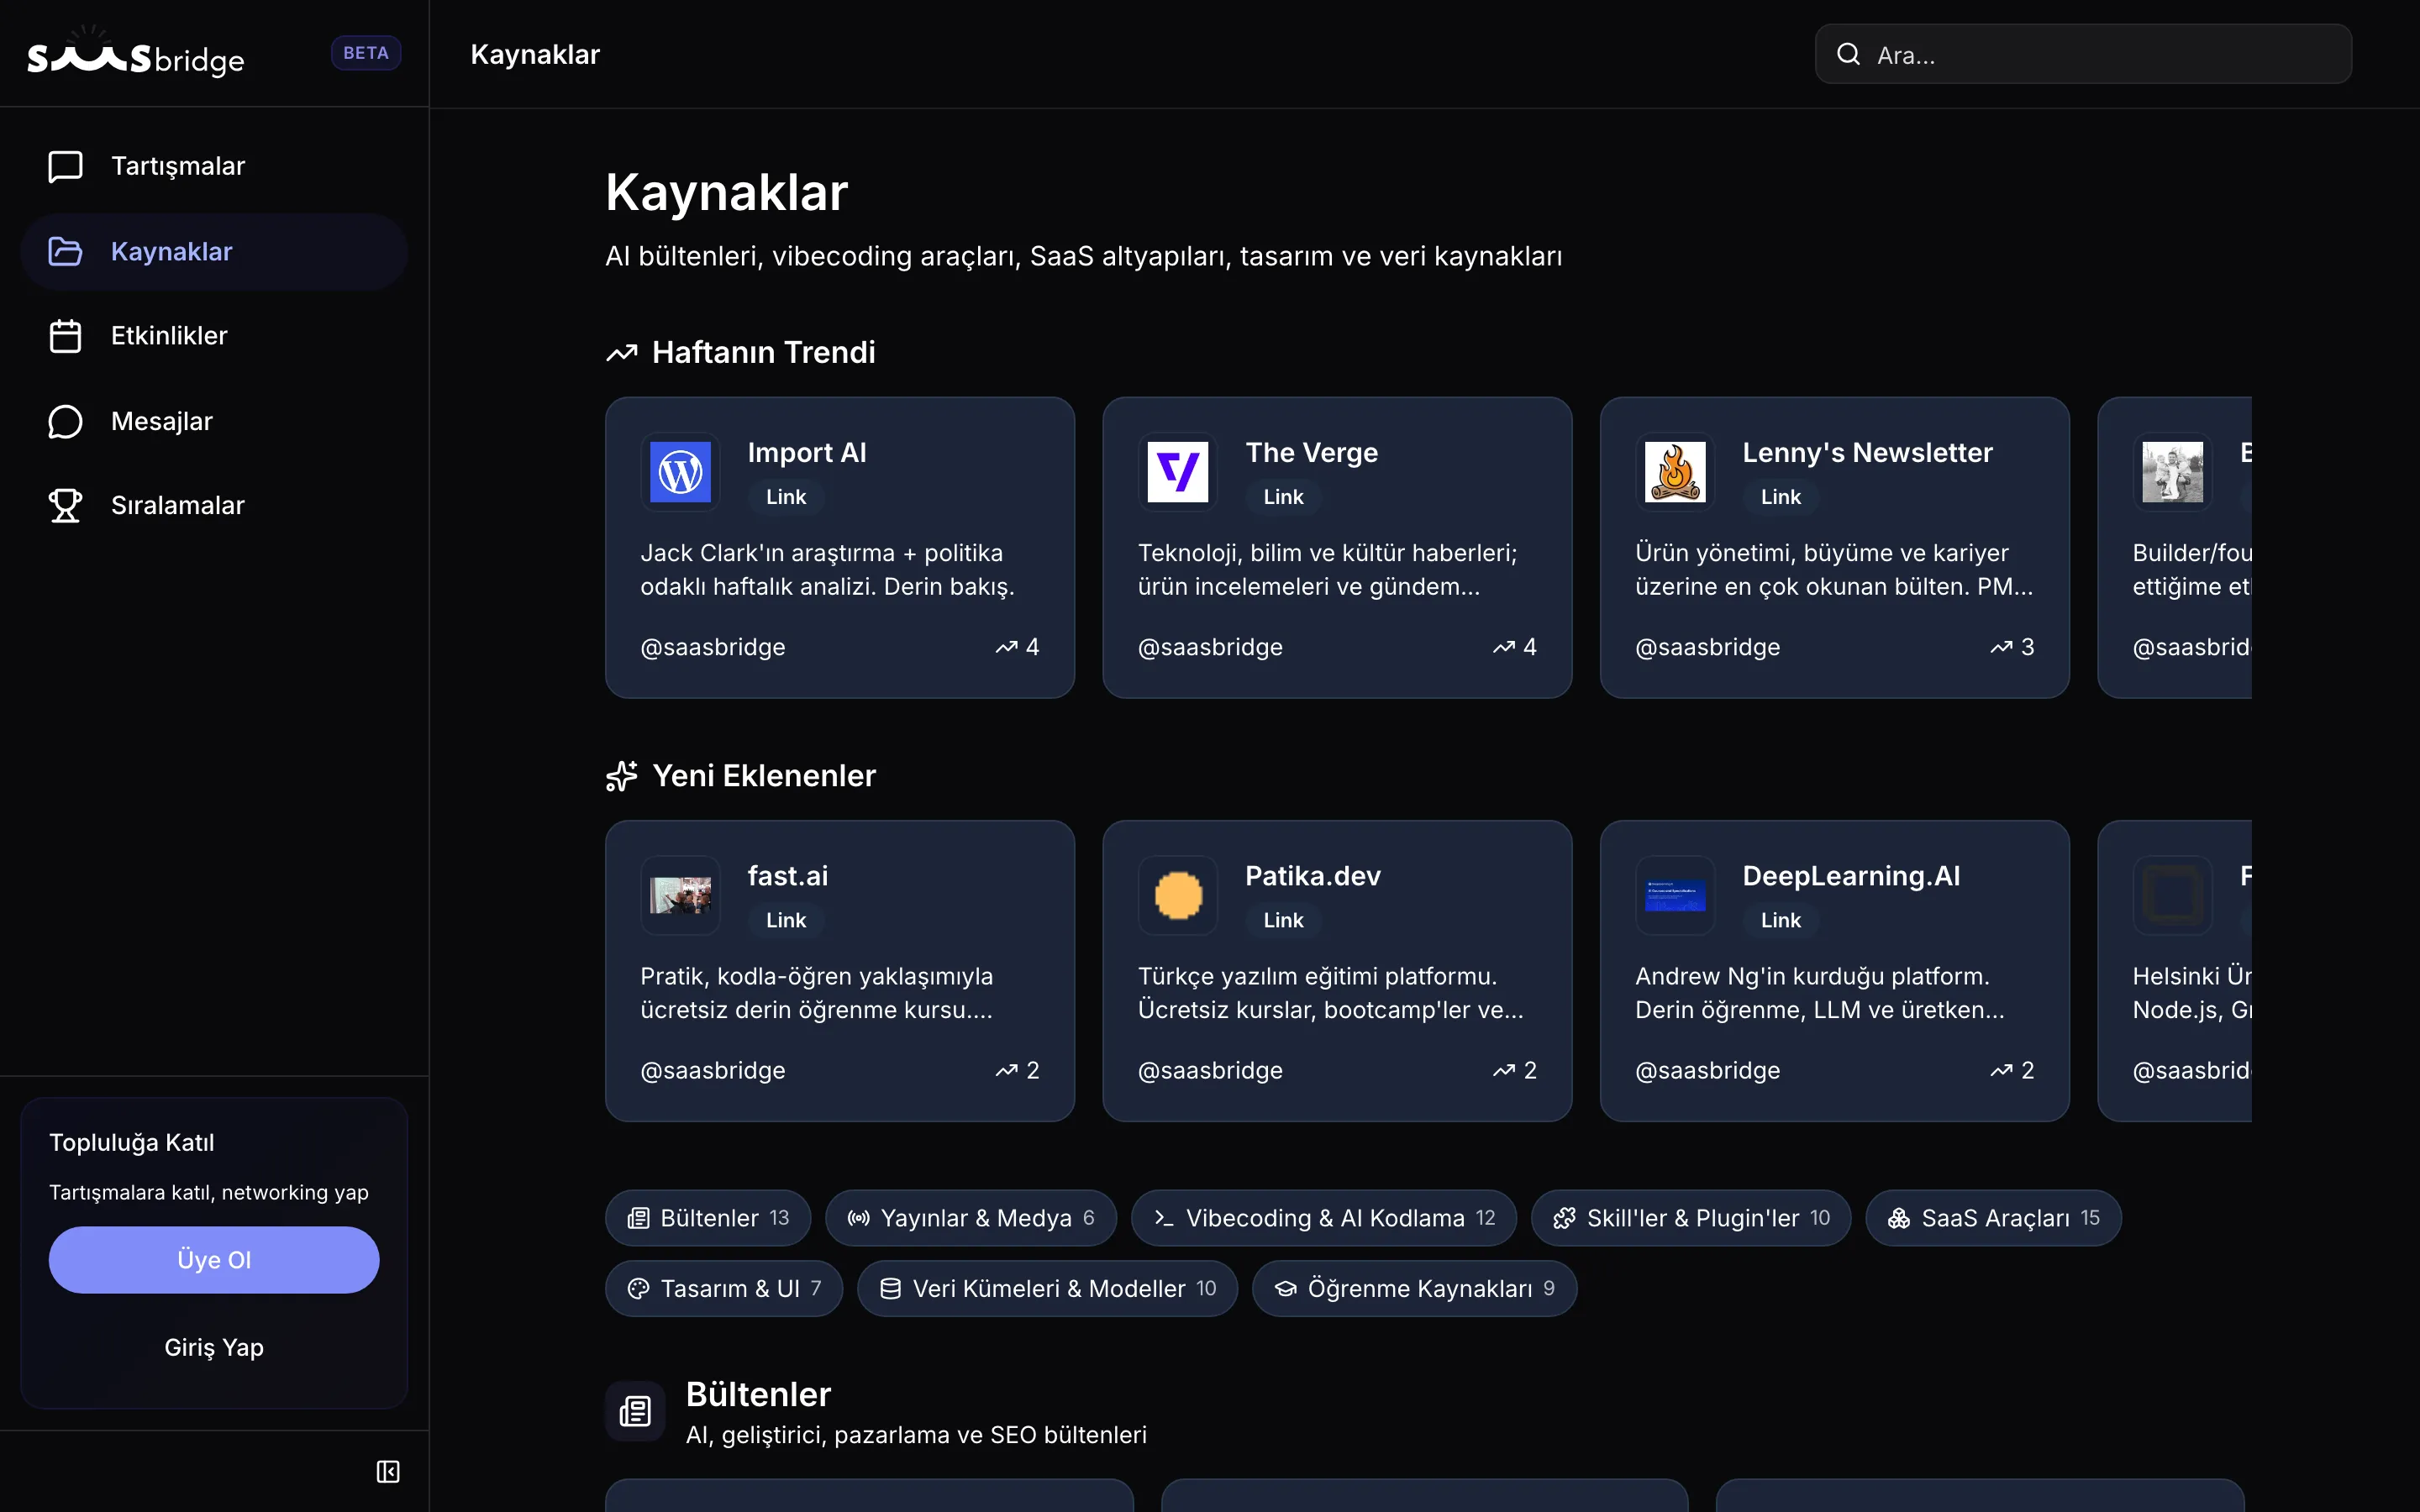Click the Tartışmalar chat bubble icon
This screenshot has height=1512, width=2420.
click(66, 166)
